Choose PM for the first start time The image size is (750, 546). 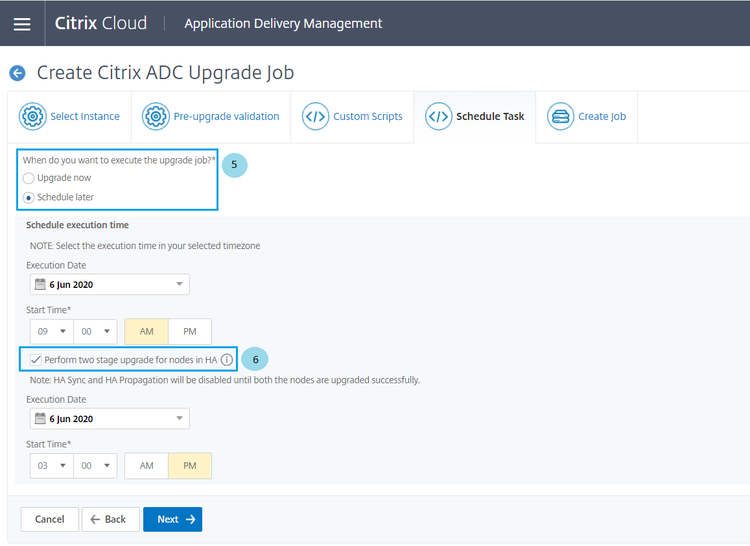pos(190,331)
